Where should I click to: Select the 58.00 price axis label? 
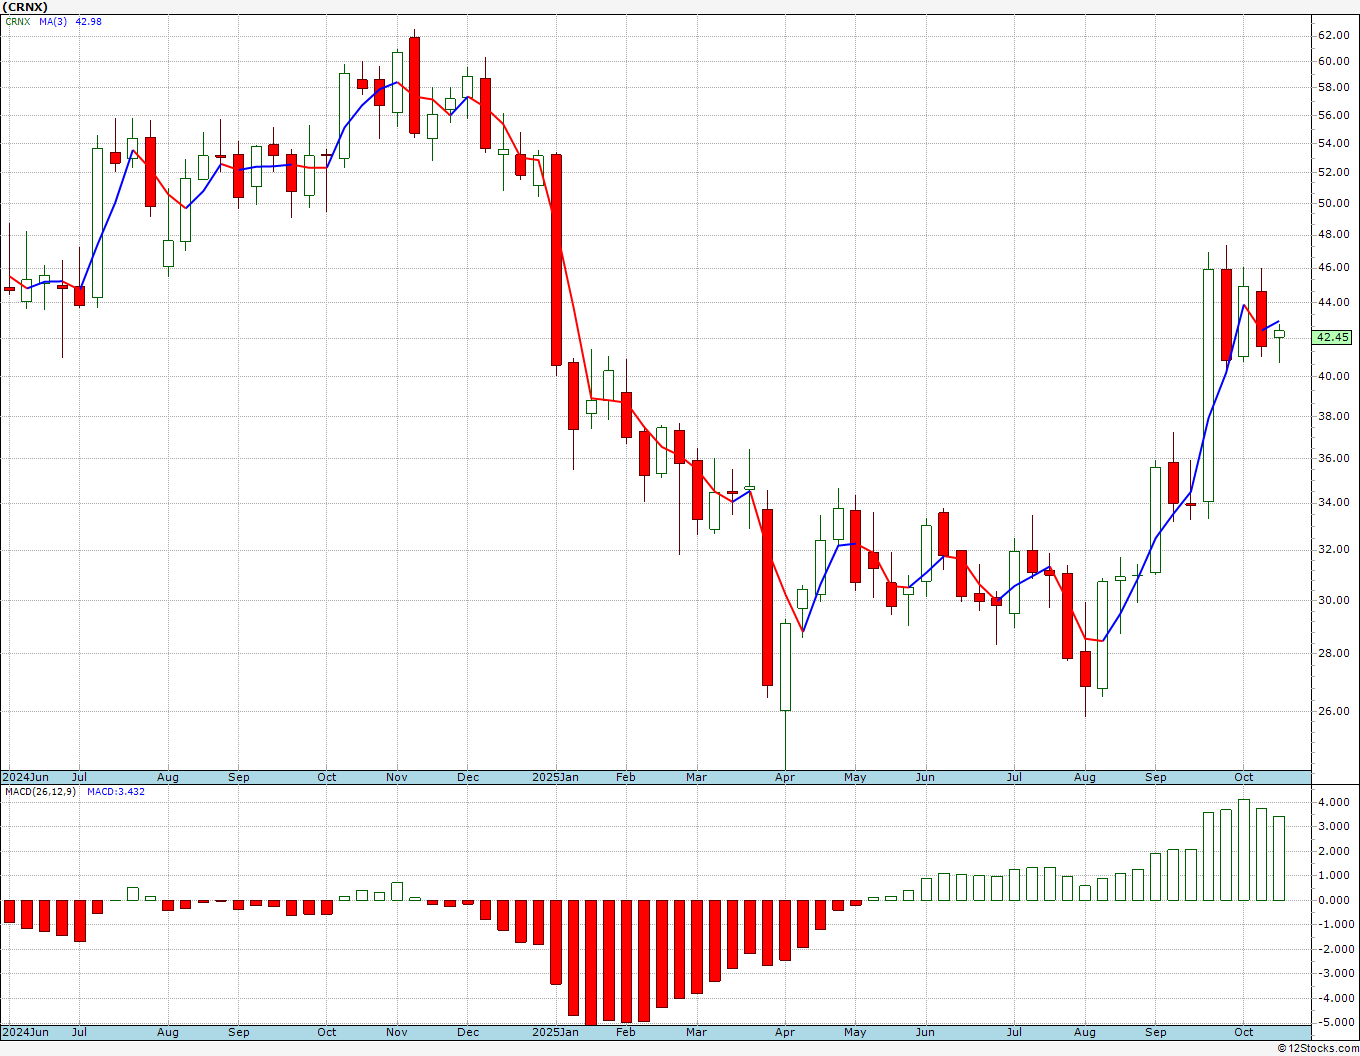point(1333,87)
